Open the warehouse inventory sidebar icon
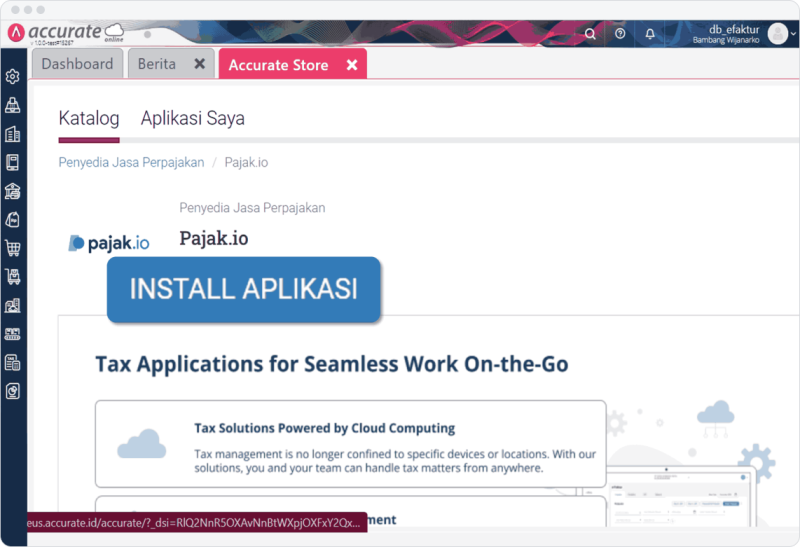Viewport: 800px width, 547px height. [x=13, y=305]
